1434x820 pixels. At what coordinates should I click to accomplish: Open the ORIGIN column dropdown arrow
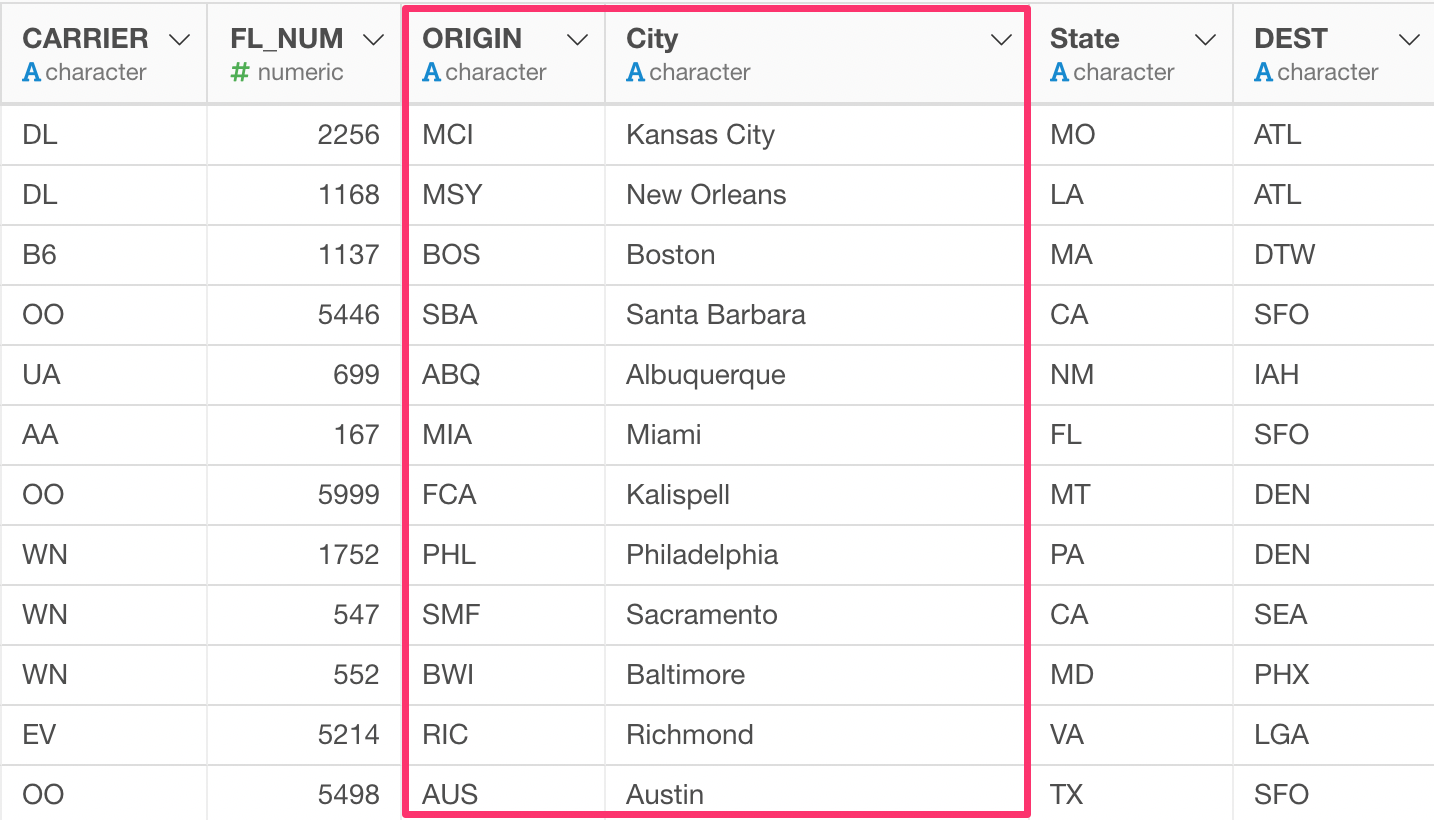pos(577,40)
